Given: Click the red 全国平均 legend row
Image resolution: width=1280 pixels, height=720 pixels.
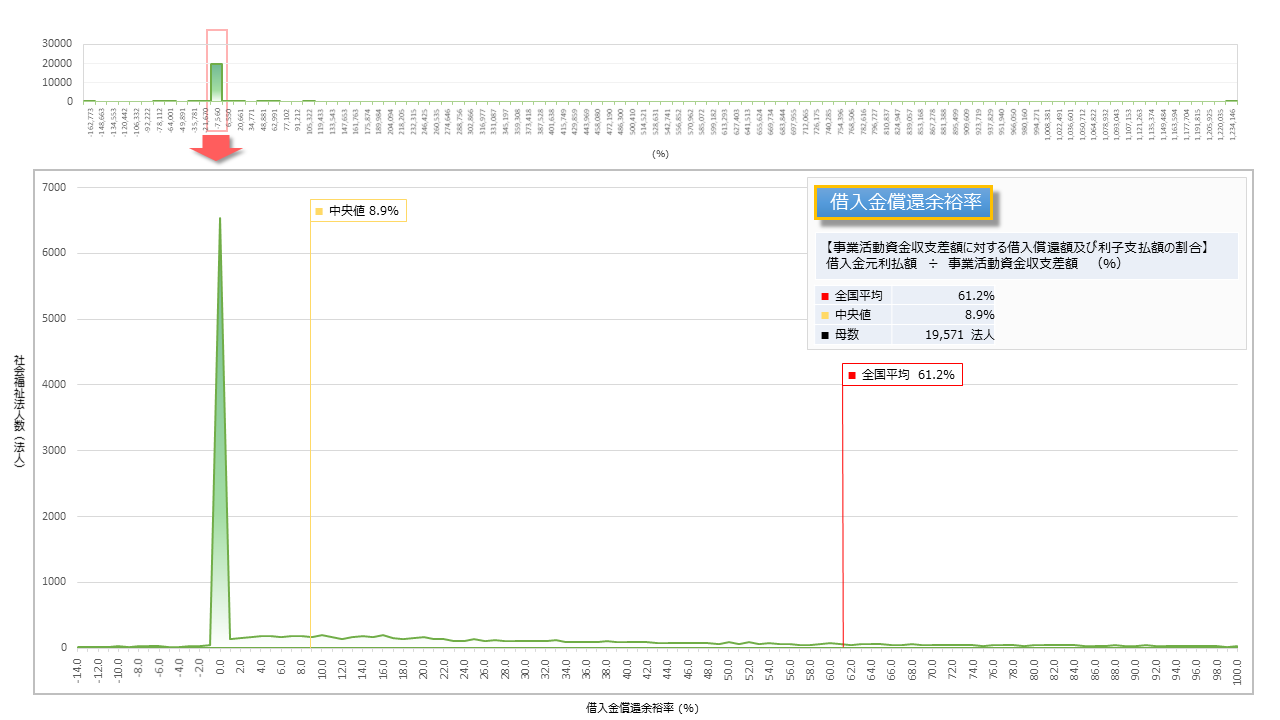Looking at the screenshot, I should (x=907, y=295).
